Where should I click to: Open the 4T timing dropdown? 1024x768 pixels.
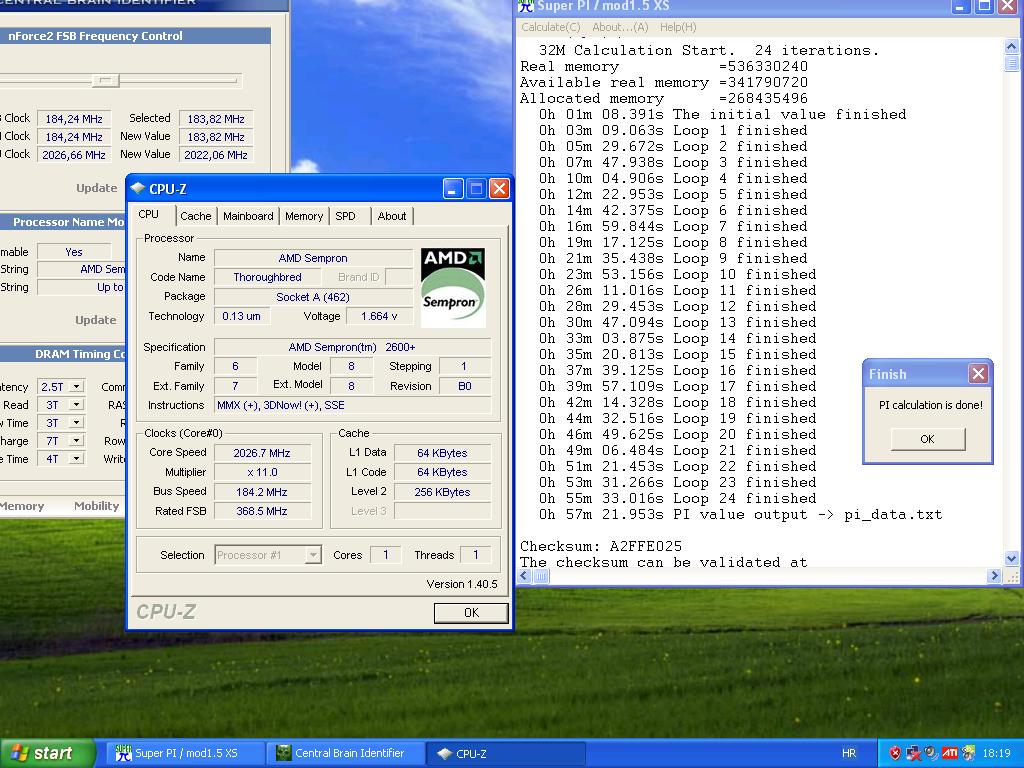[76, 458]
